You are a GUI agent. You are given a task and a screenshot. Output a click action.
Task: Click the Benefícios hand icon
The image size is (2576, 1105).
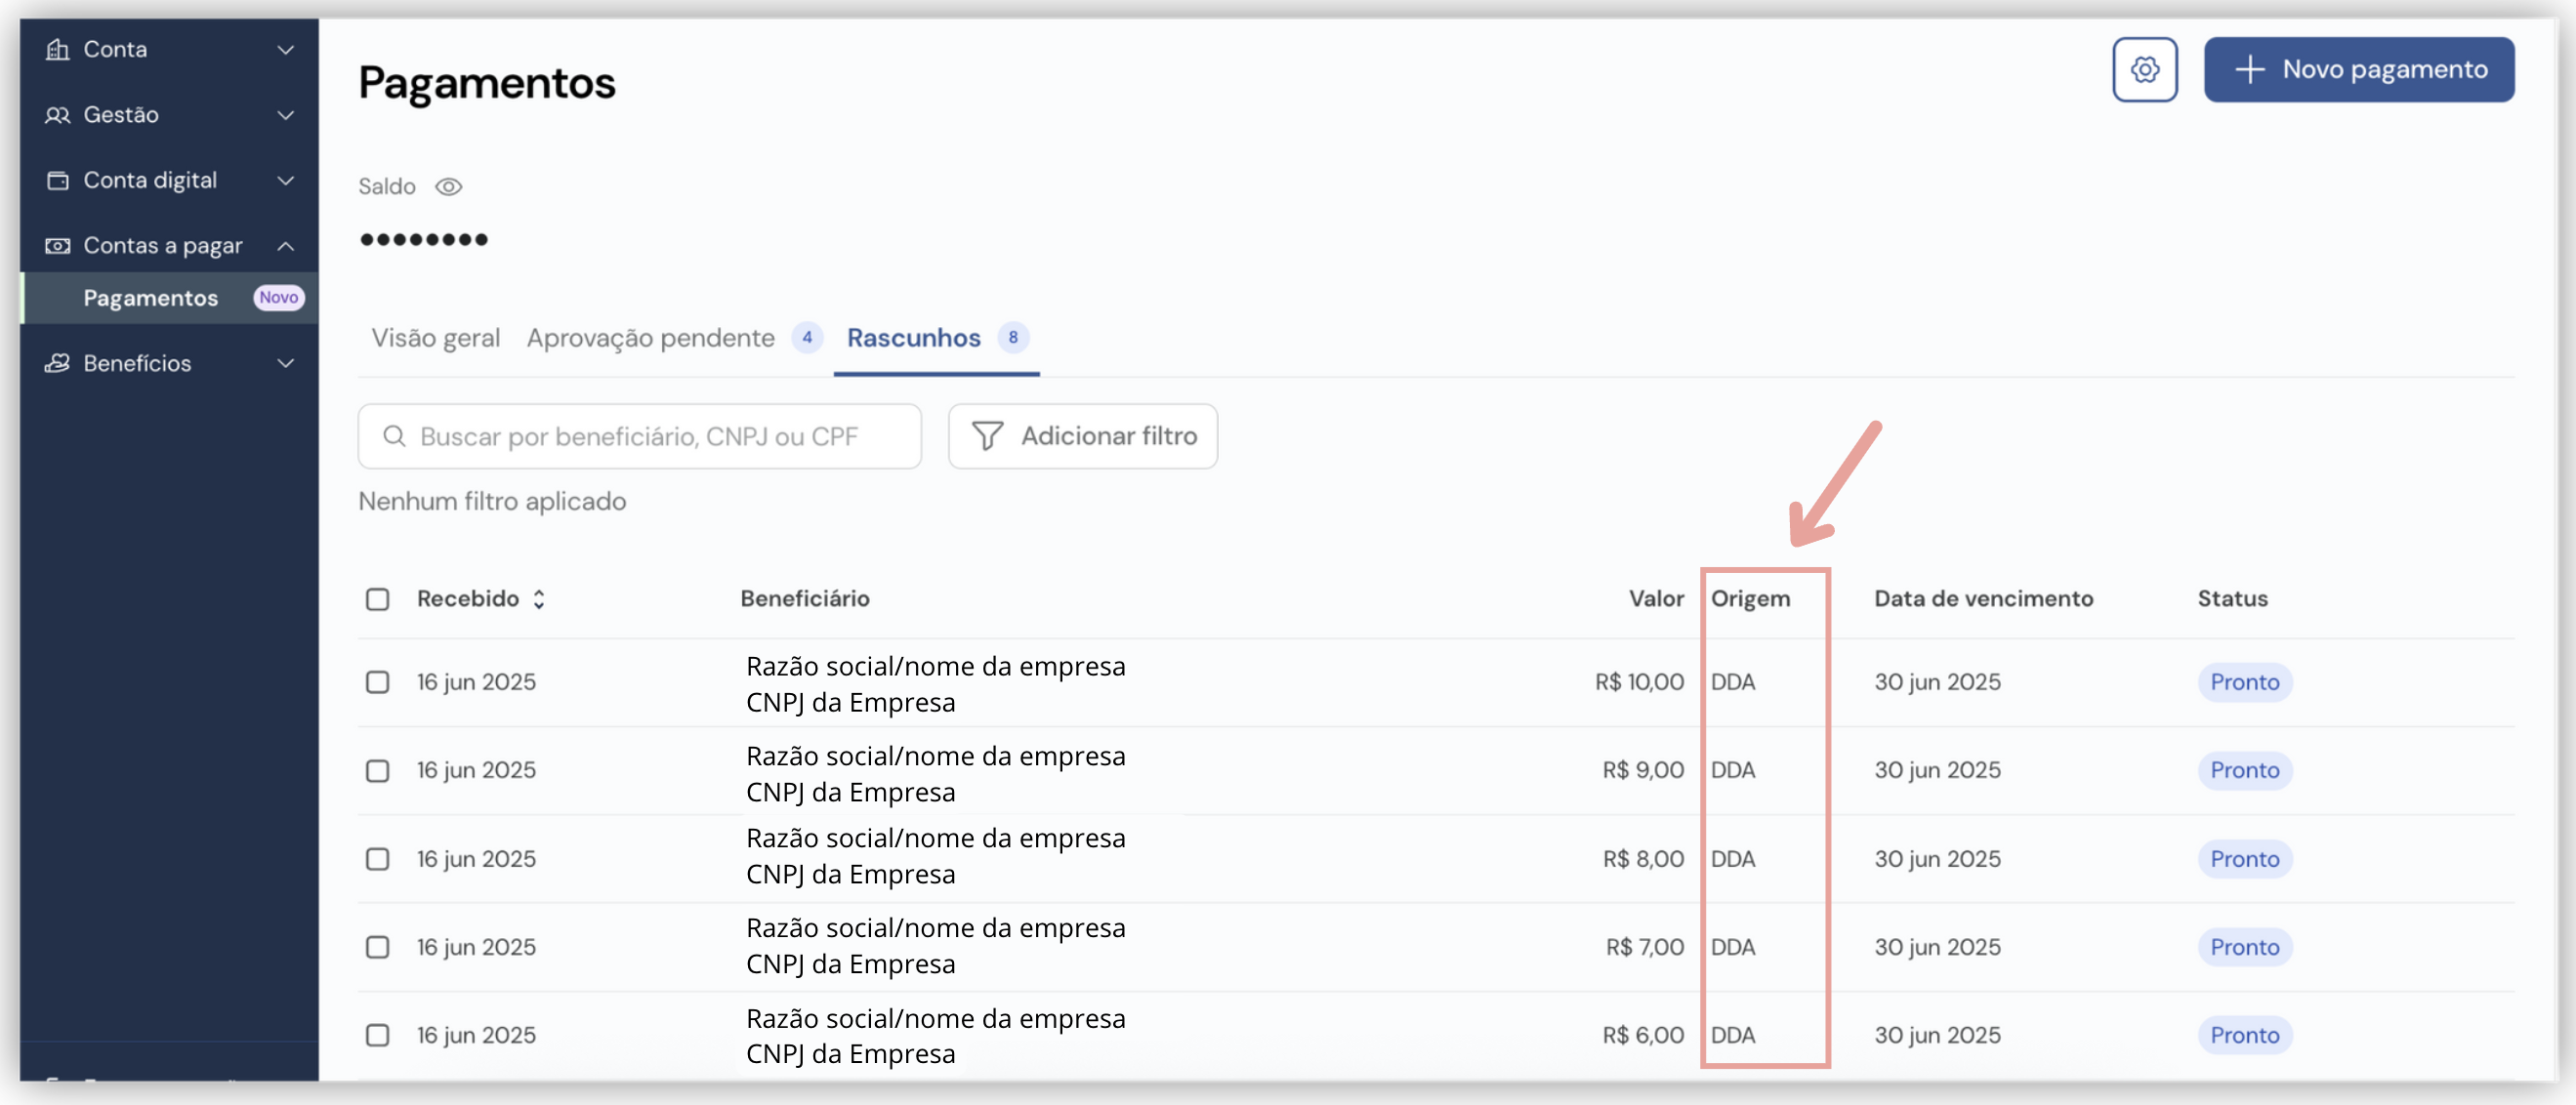coord(58,363)
